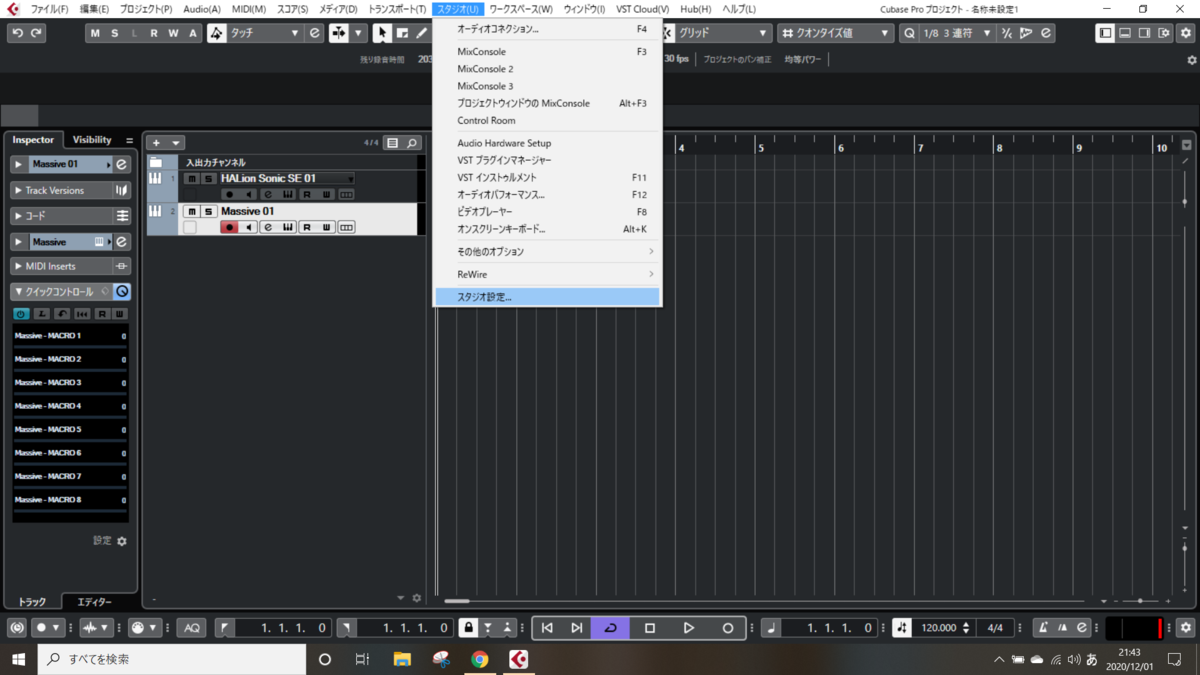This screenshot has height=675, width=1200.
Task: Click the iterative quantize Q icon
Action: (x=909, y=33)
